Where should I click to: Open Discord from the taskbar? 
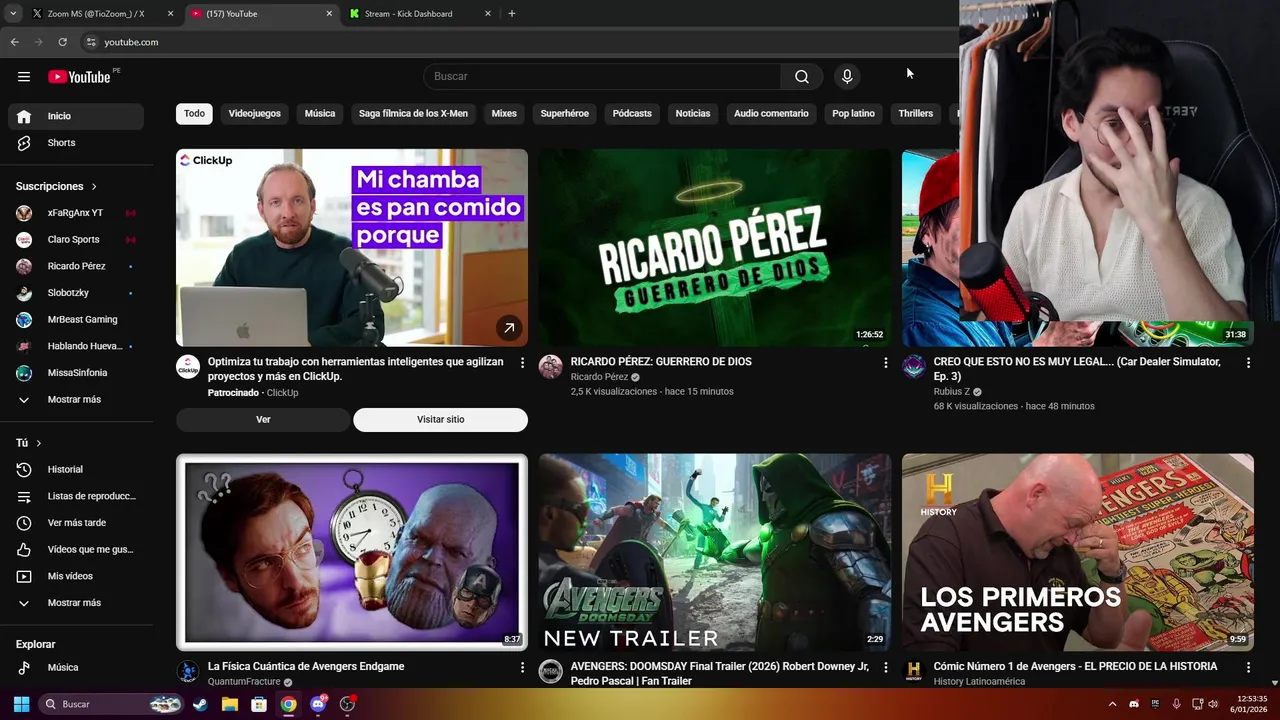(318, 704)
